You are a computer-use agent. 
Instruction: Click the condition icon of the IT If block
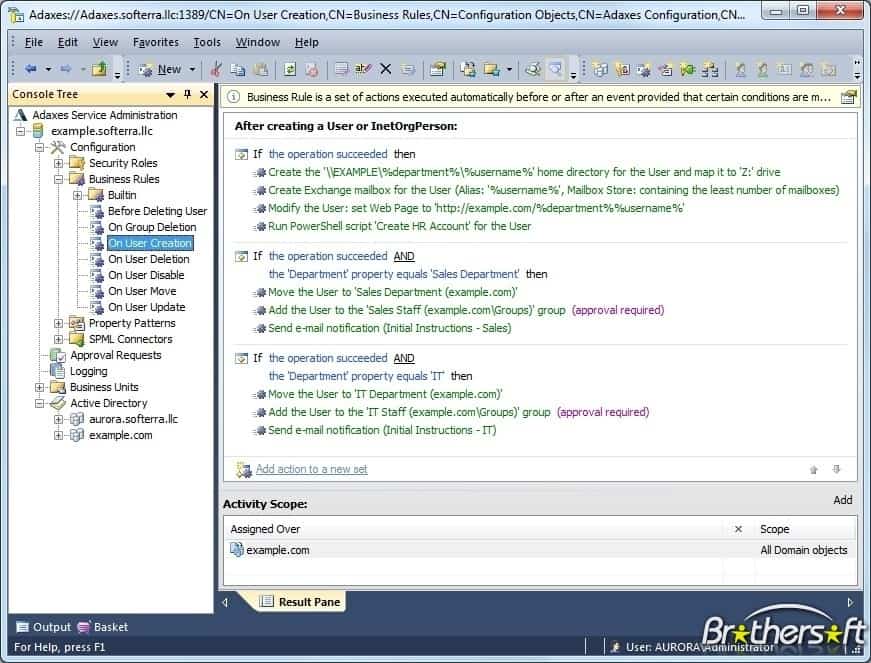pos(242,359)
